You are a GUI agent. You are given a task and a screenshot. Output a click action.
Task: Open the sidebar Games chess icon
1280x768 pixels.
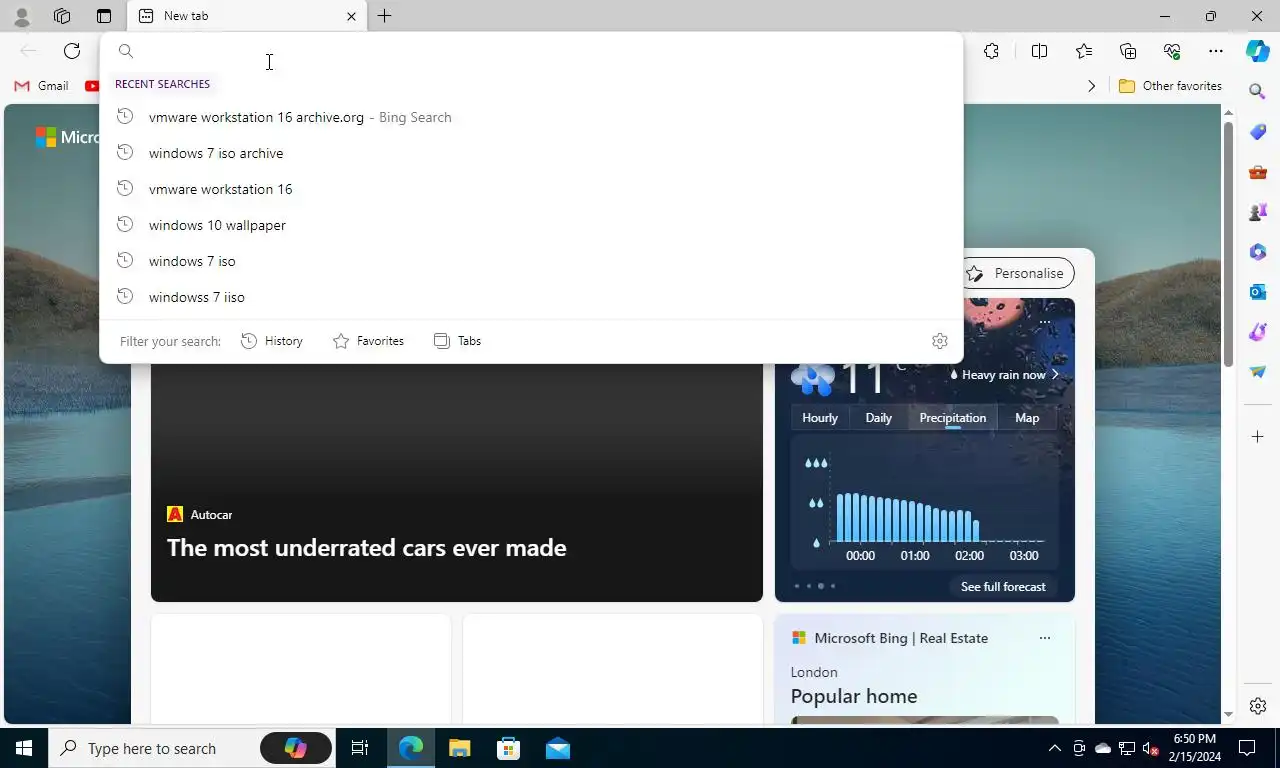click(1258, 212)
